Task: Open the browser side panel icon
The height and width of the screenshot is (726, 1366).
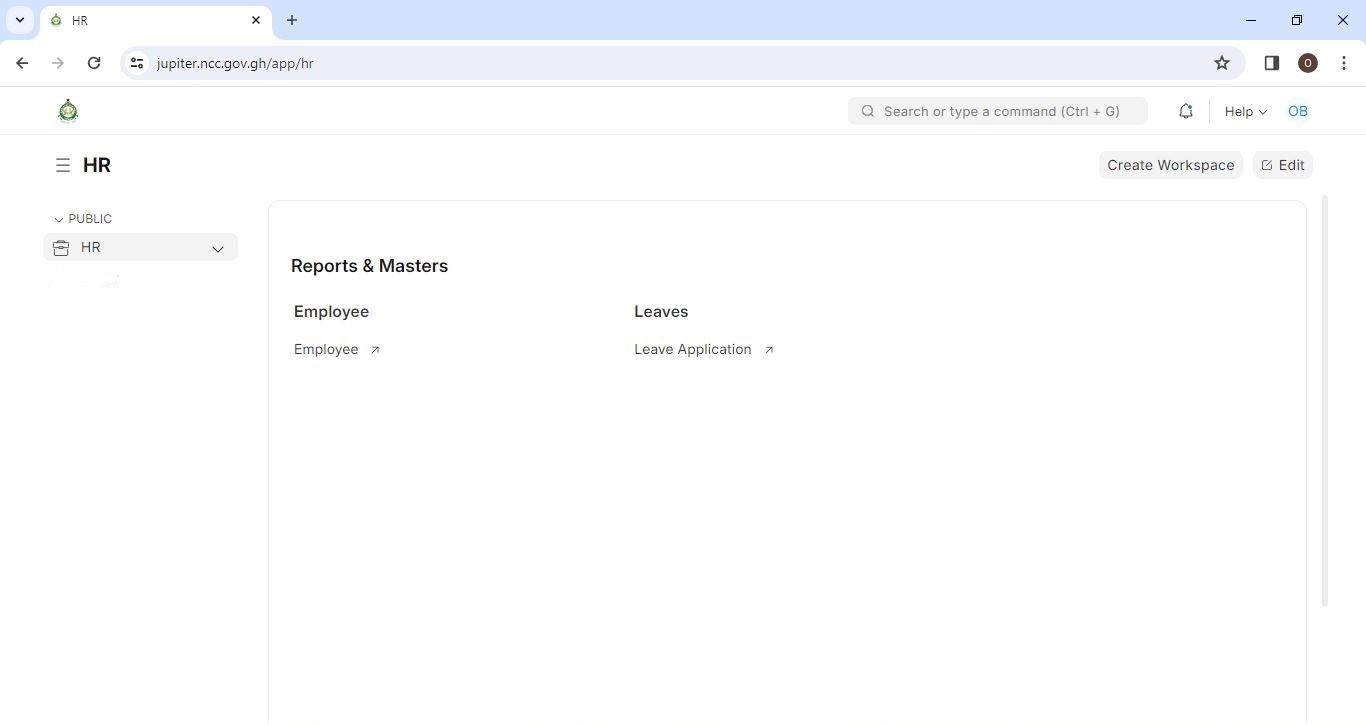Action: 1271,63
